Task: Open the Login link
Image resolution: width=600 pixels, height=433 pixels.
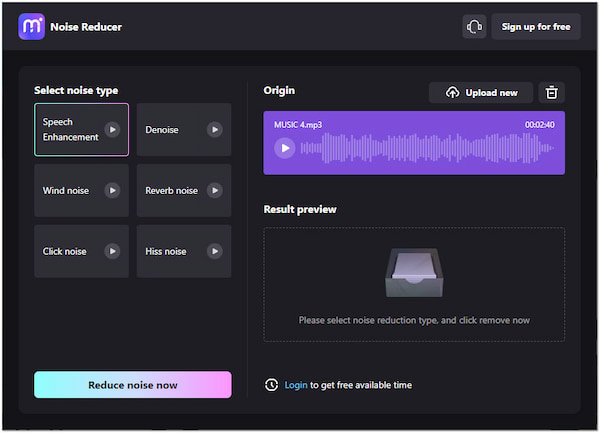Action: click(x=296, y=385)
